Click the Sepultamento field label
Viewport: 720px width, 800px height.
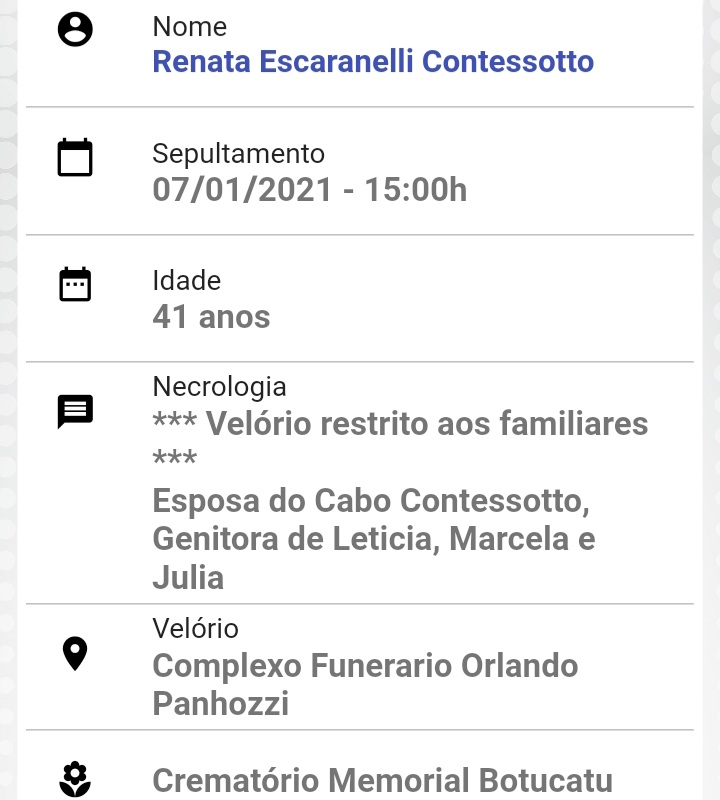point(238,154)
